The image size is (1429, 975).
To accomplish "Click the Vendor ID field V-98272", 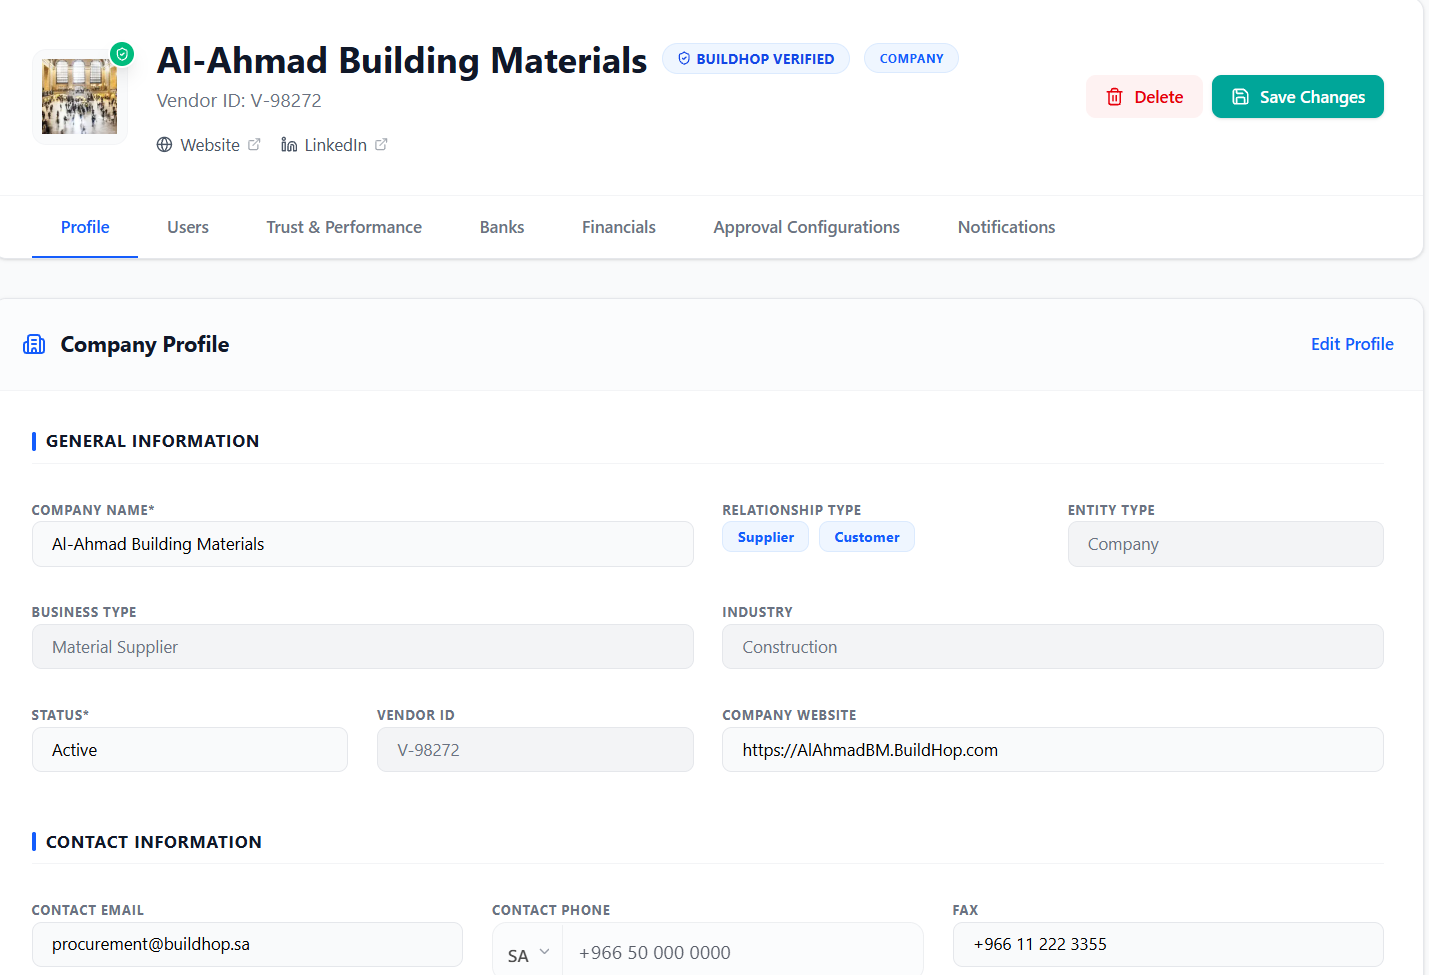I will point(535,750).
